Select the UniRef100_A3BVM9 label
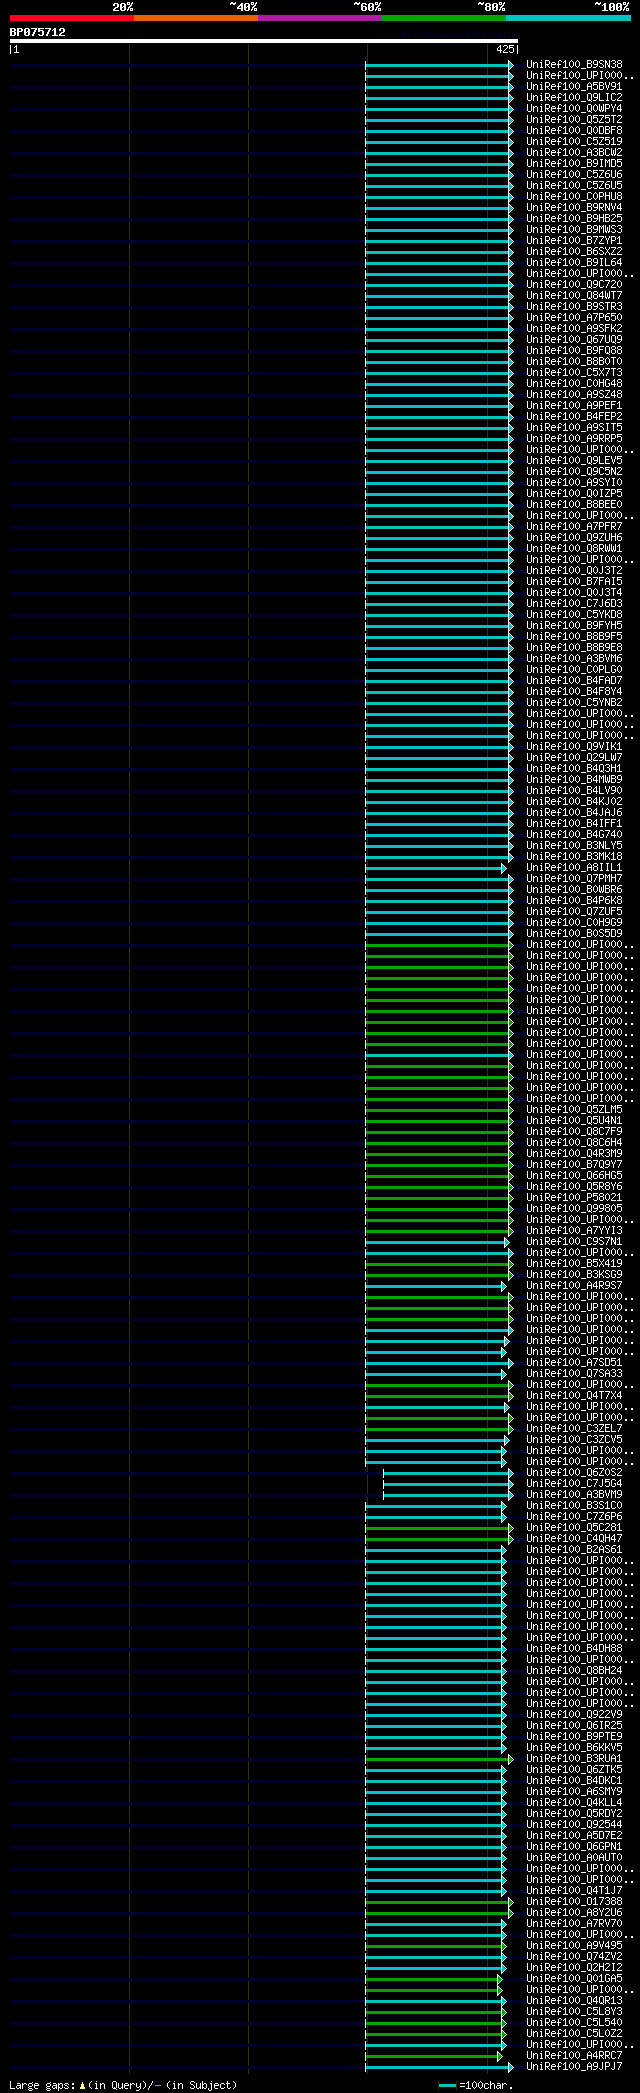 click(574, 1495)
